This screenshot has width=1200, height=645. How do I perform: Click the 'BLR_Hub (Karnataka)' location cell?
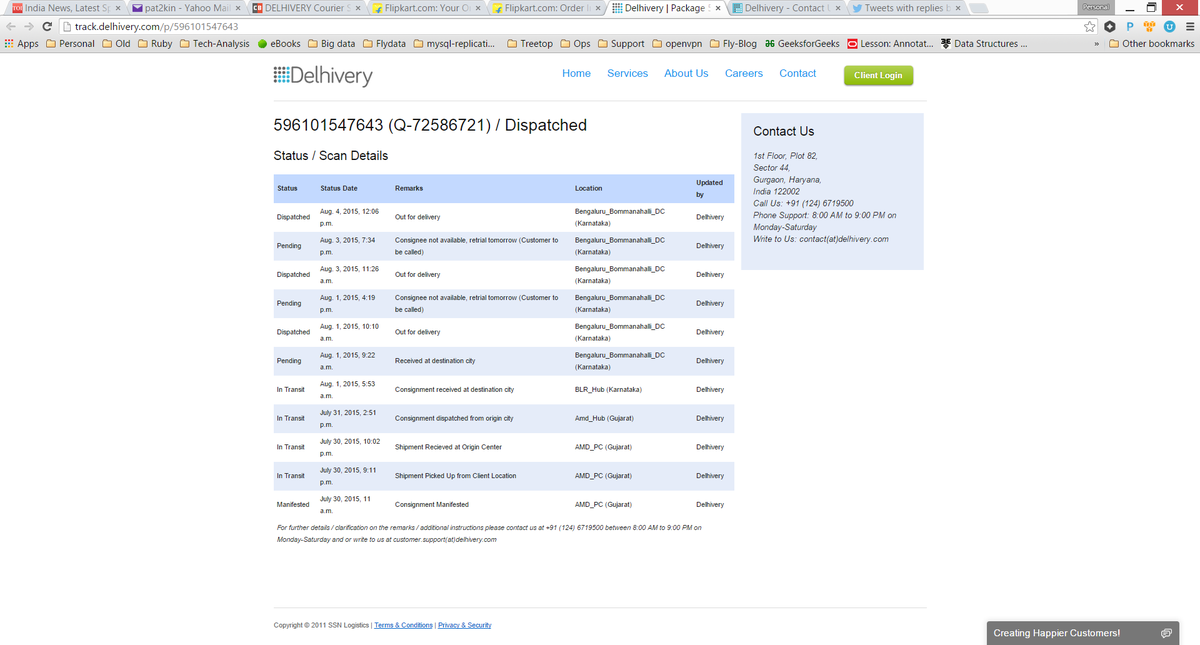click(x=608, y=389)
